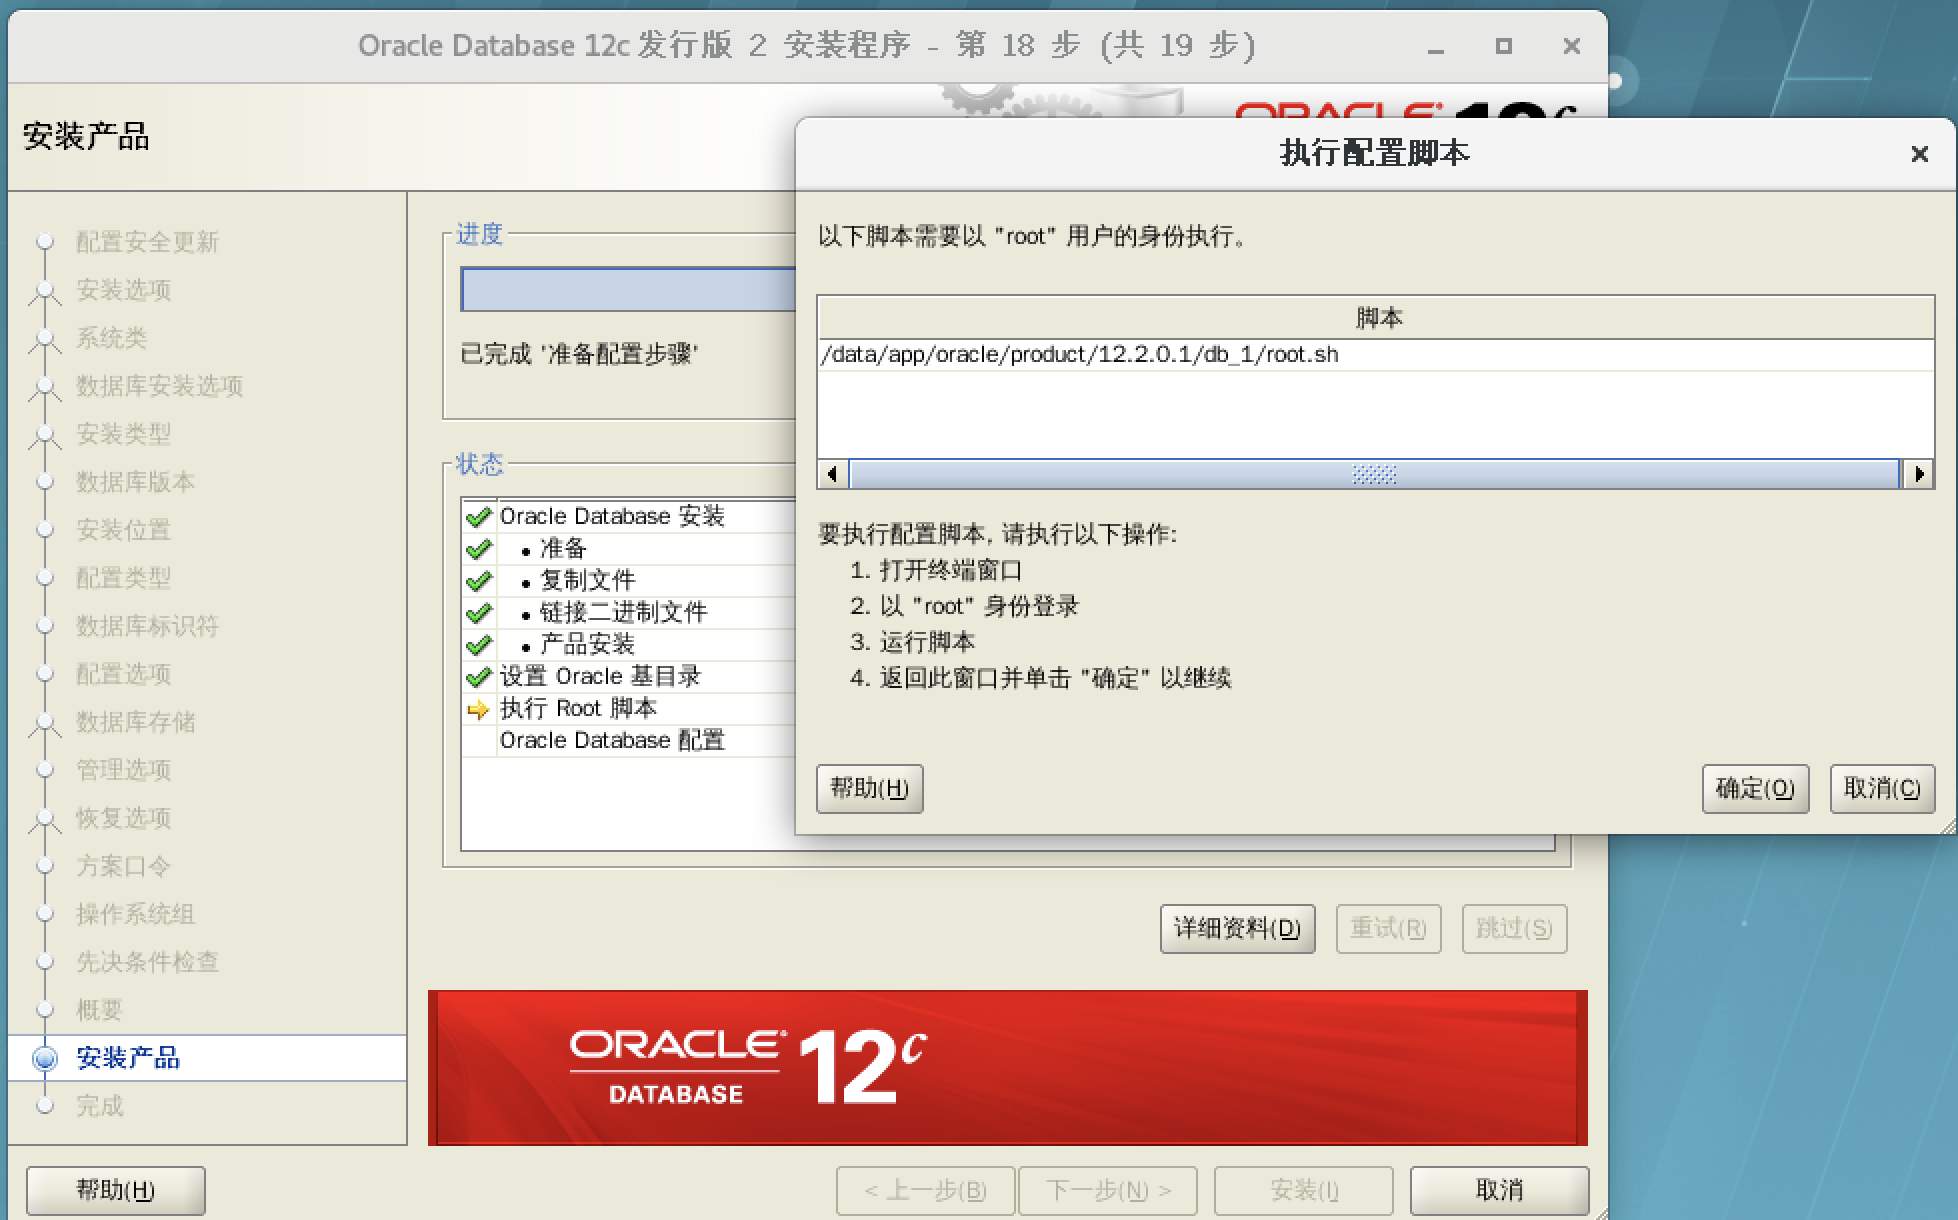Click the green checkmark beside Oracle Database 安装

[x=480, y=516]
